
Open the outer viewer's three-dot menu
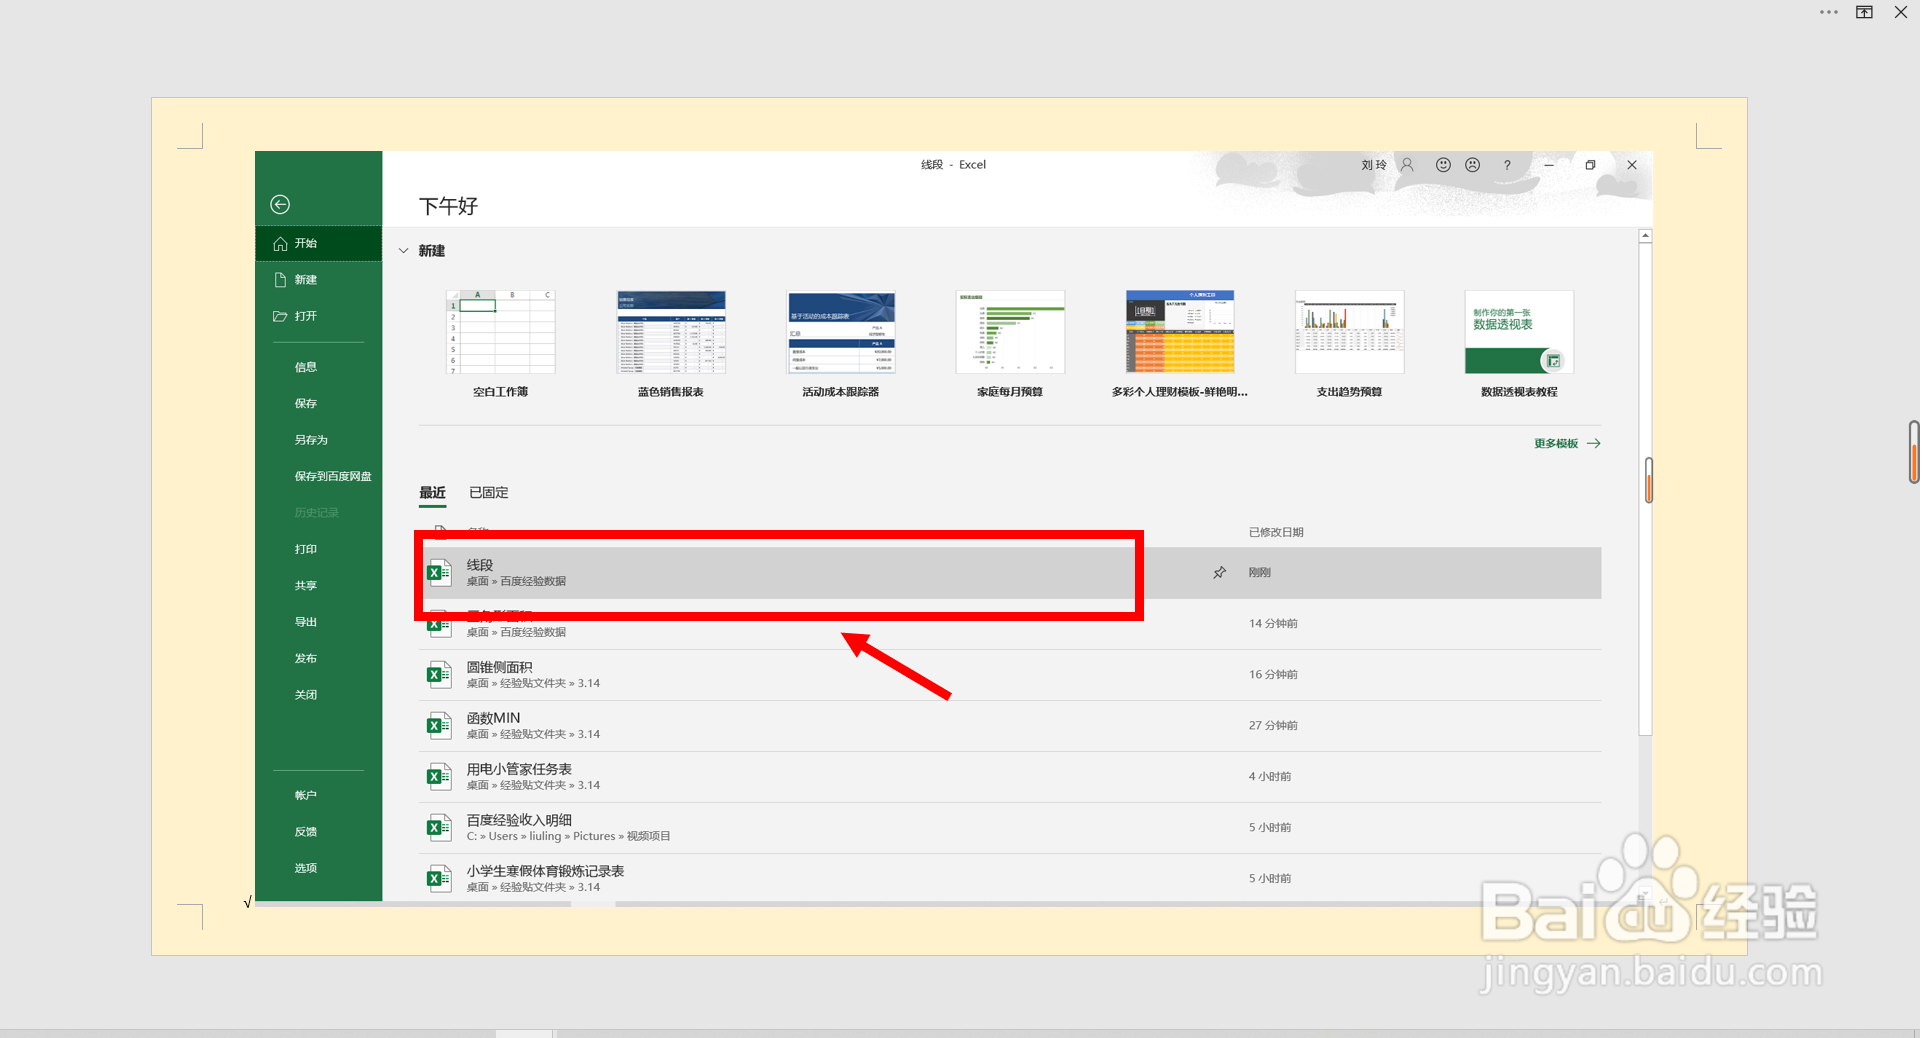point(1829,12)
